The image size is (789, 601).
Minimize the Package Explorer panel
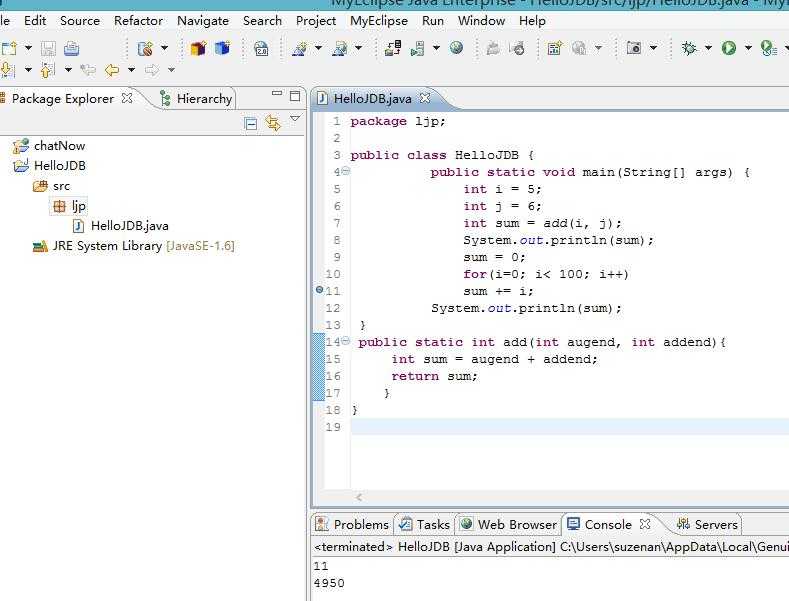[277, 94]
